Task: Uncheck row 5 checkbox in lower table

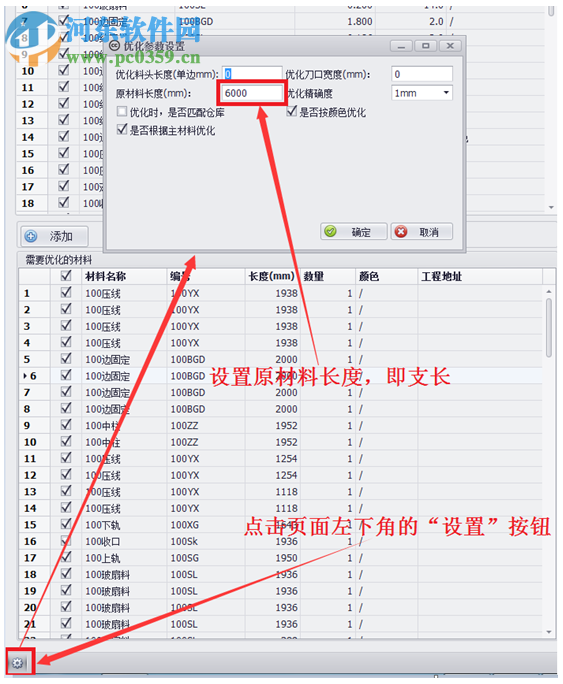Action: (x=66, y=359)
